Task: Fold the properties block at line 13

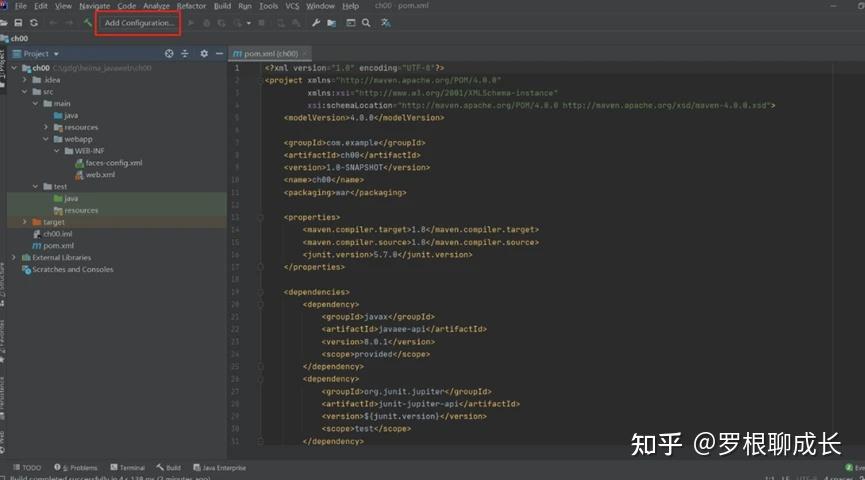Action: tap(260, 217)
